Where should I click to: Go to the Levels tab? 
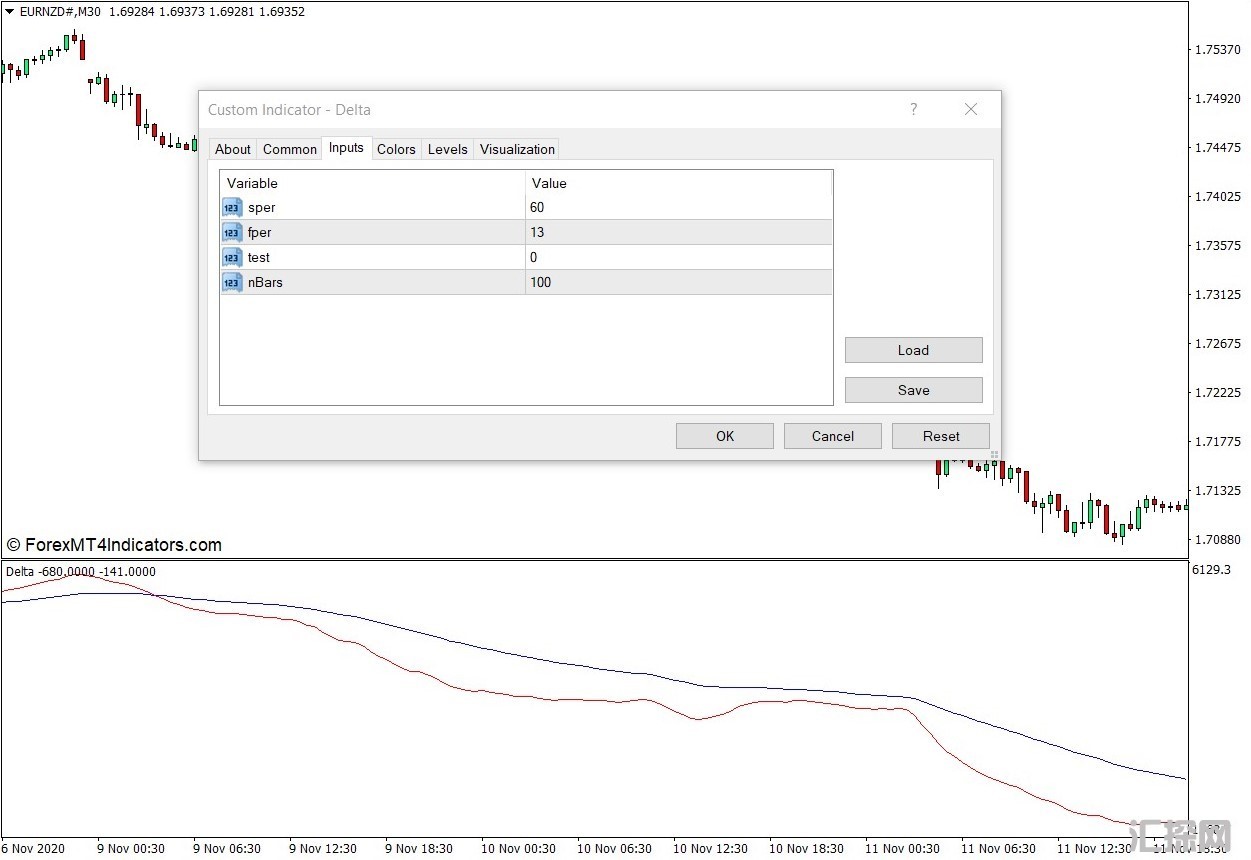447,149
